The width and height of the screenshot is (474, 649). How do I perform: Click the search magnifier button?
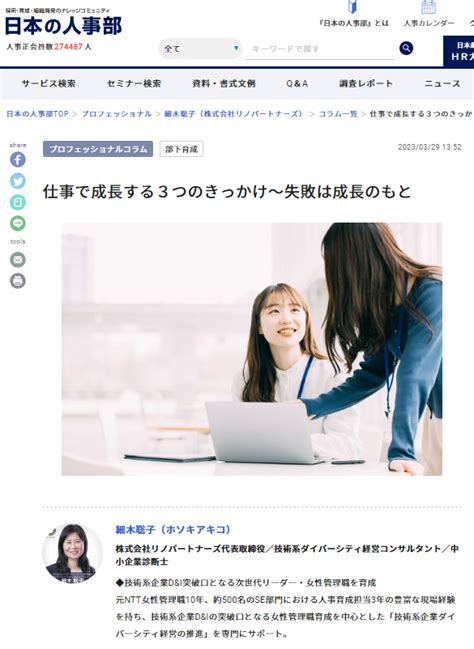point(406,48)
